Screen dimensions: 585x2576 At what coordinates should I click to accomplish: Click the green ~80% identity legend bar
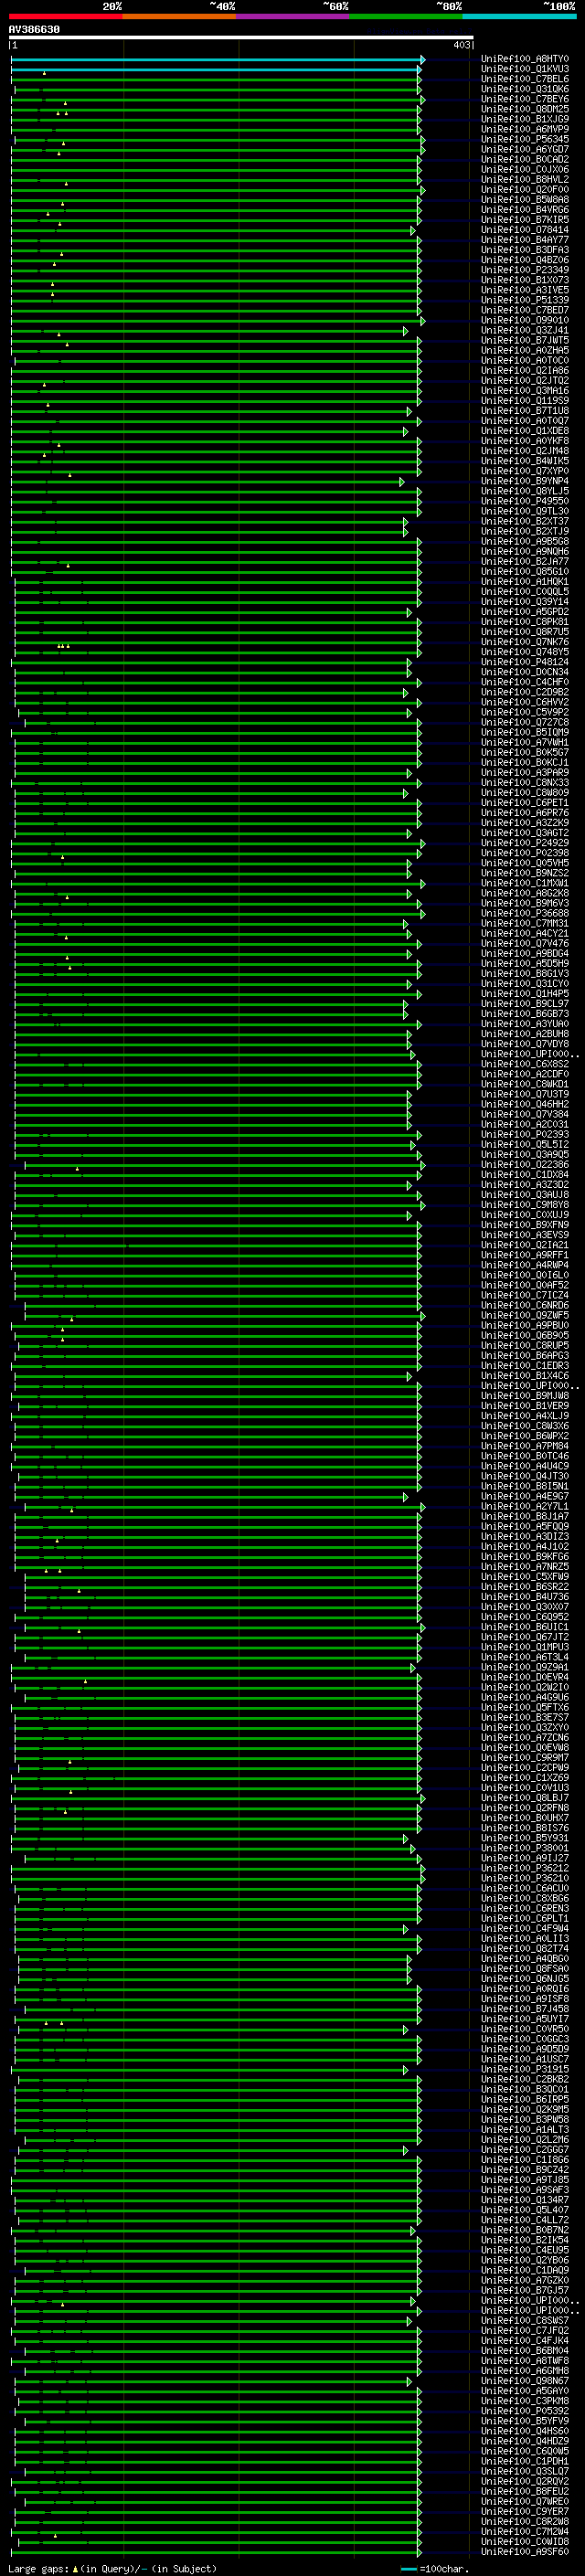coord(406,16)
